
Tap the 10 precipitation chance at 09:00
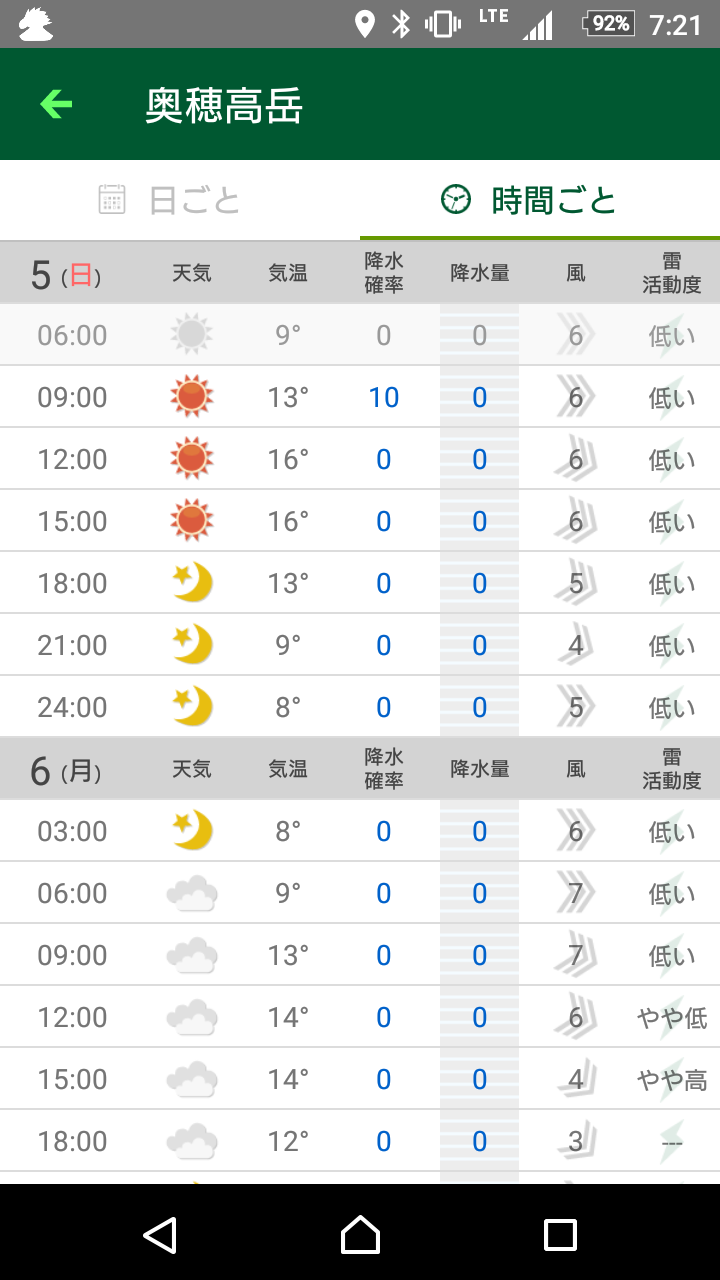pos(383,397)
